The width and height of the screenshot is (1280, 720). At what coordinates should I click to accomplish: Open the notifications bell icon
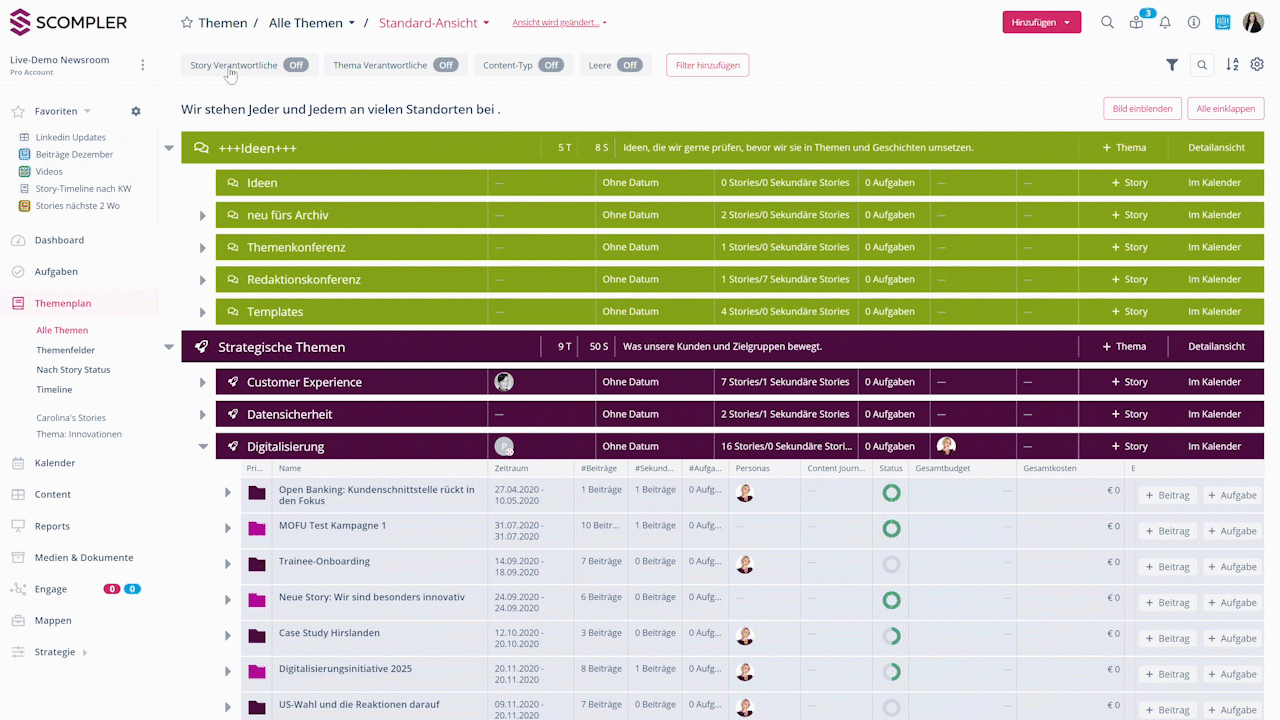1165,22
